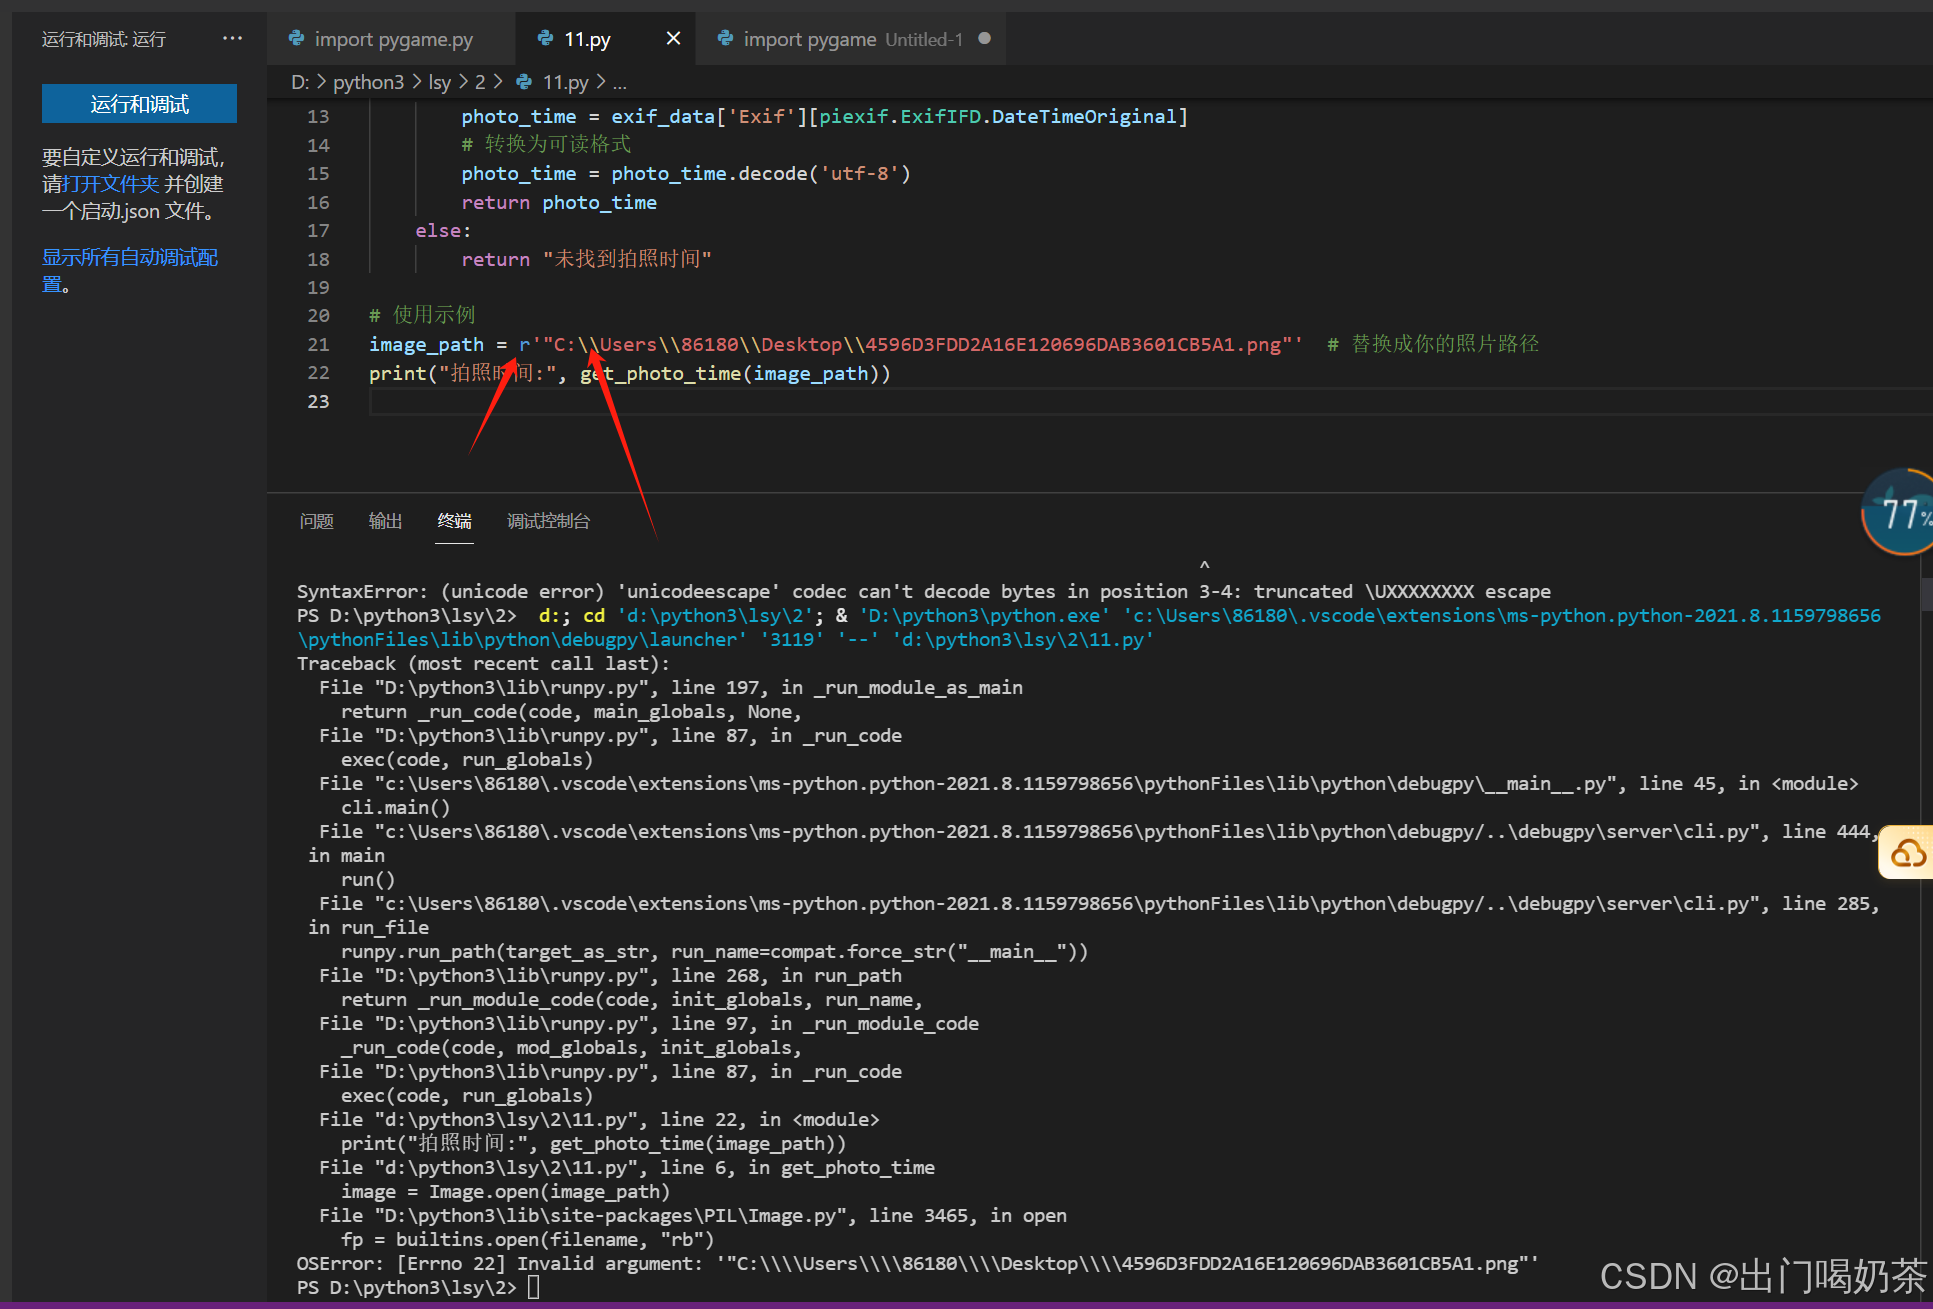Click the Python file icon in the breadcrumb
1933x1309 pixels.
point(524,82)
